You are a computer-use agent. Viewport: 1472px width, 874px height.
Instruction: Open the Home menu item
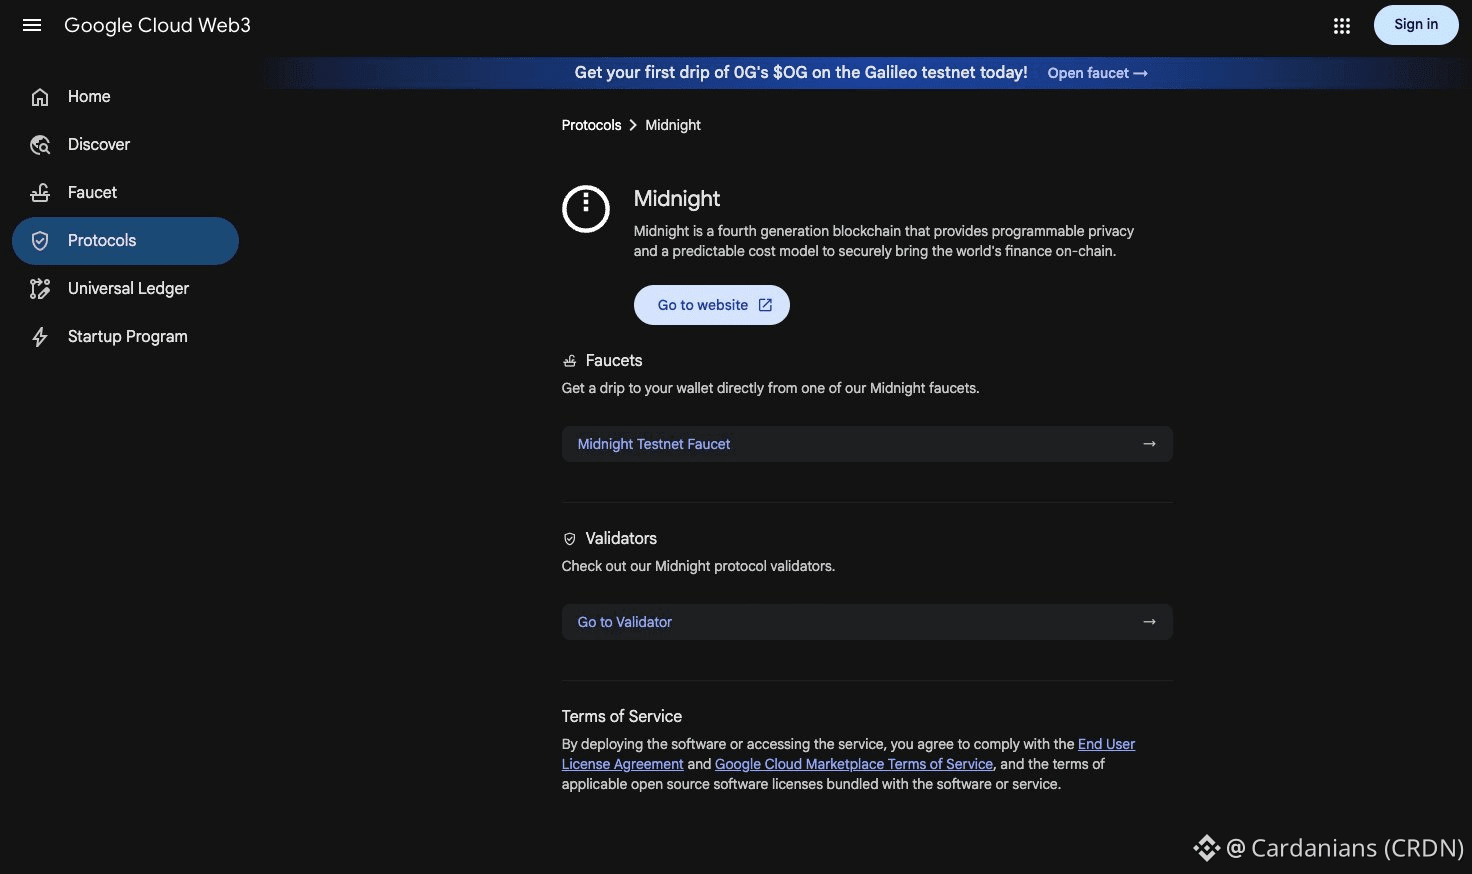click(x=125, y=97)
